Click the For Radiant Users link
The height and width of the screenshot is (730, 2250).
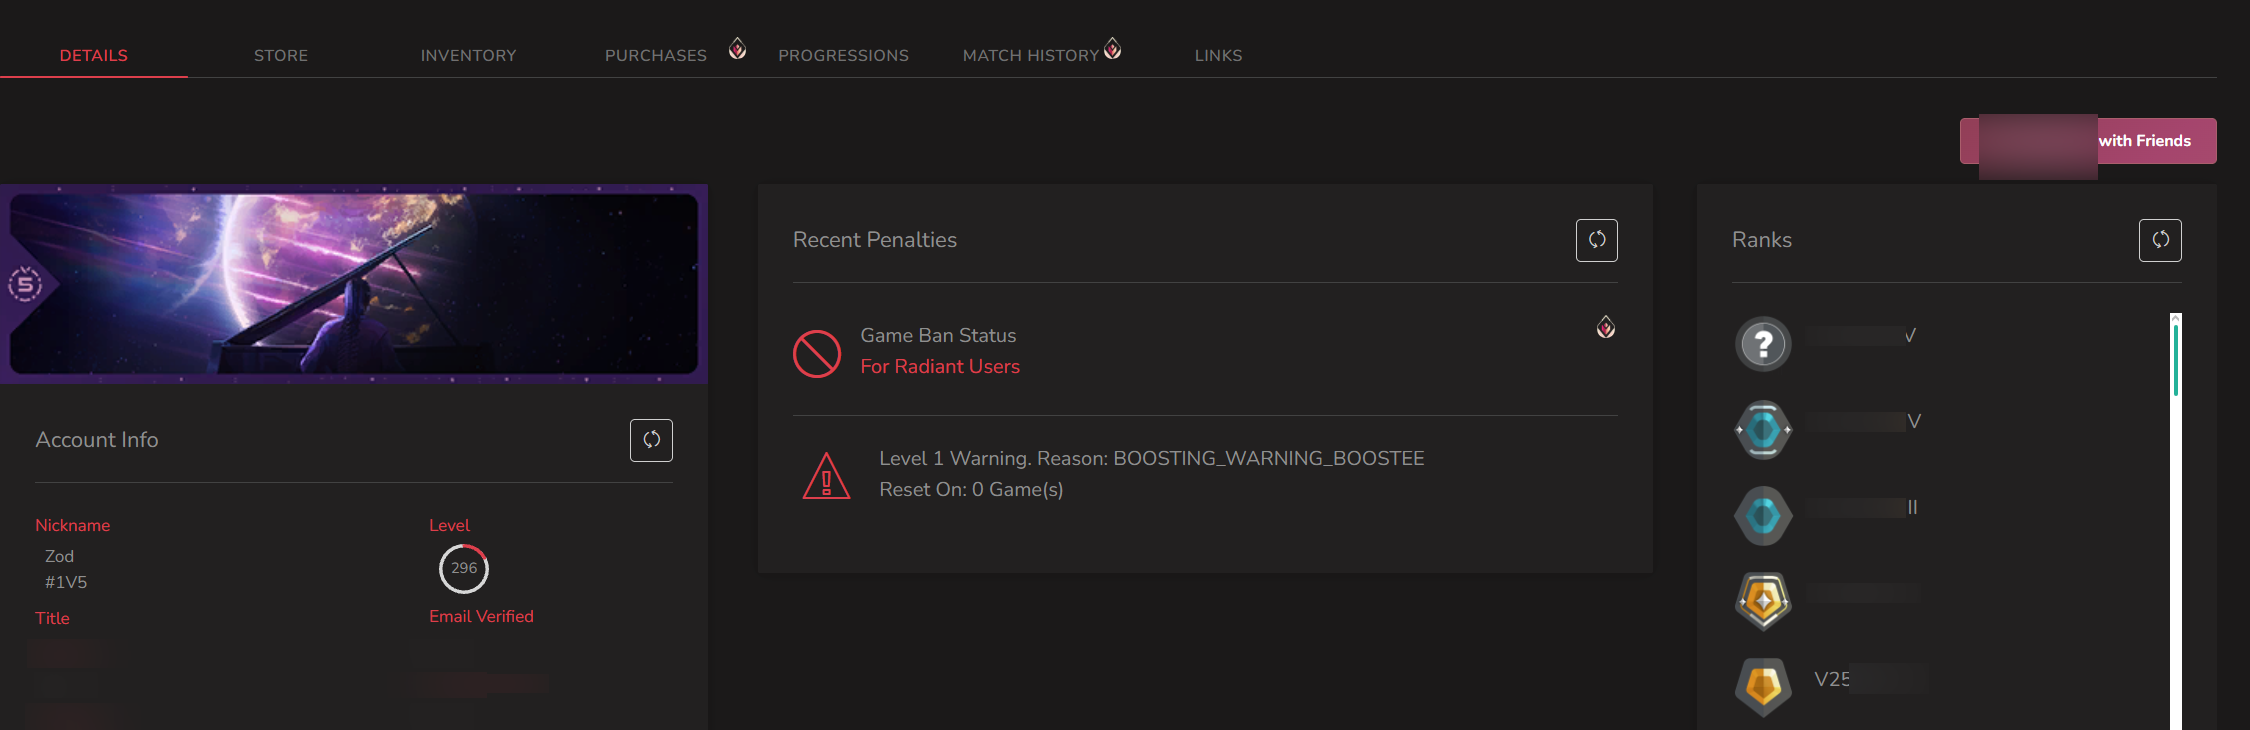coord(940,367)
